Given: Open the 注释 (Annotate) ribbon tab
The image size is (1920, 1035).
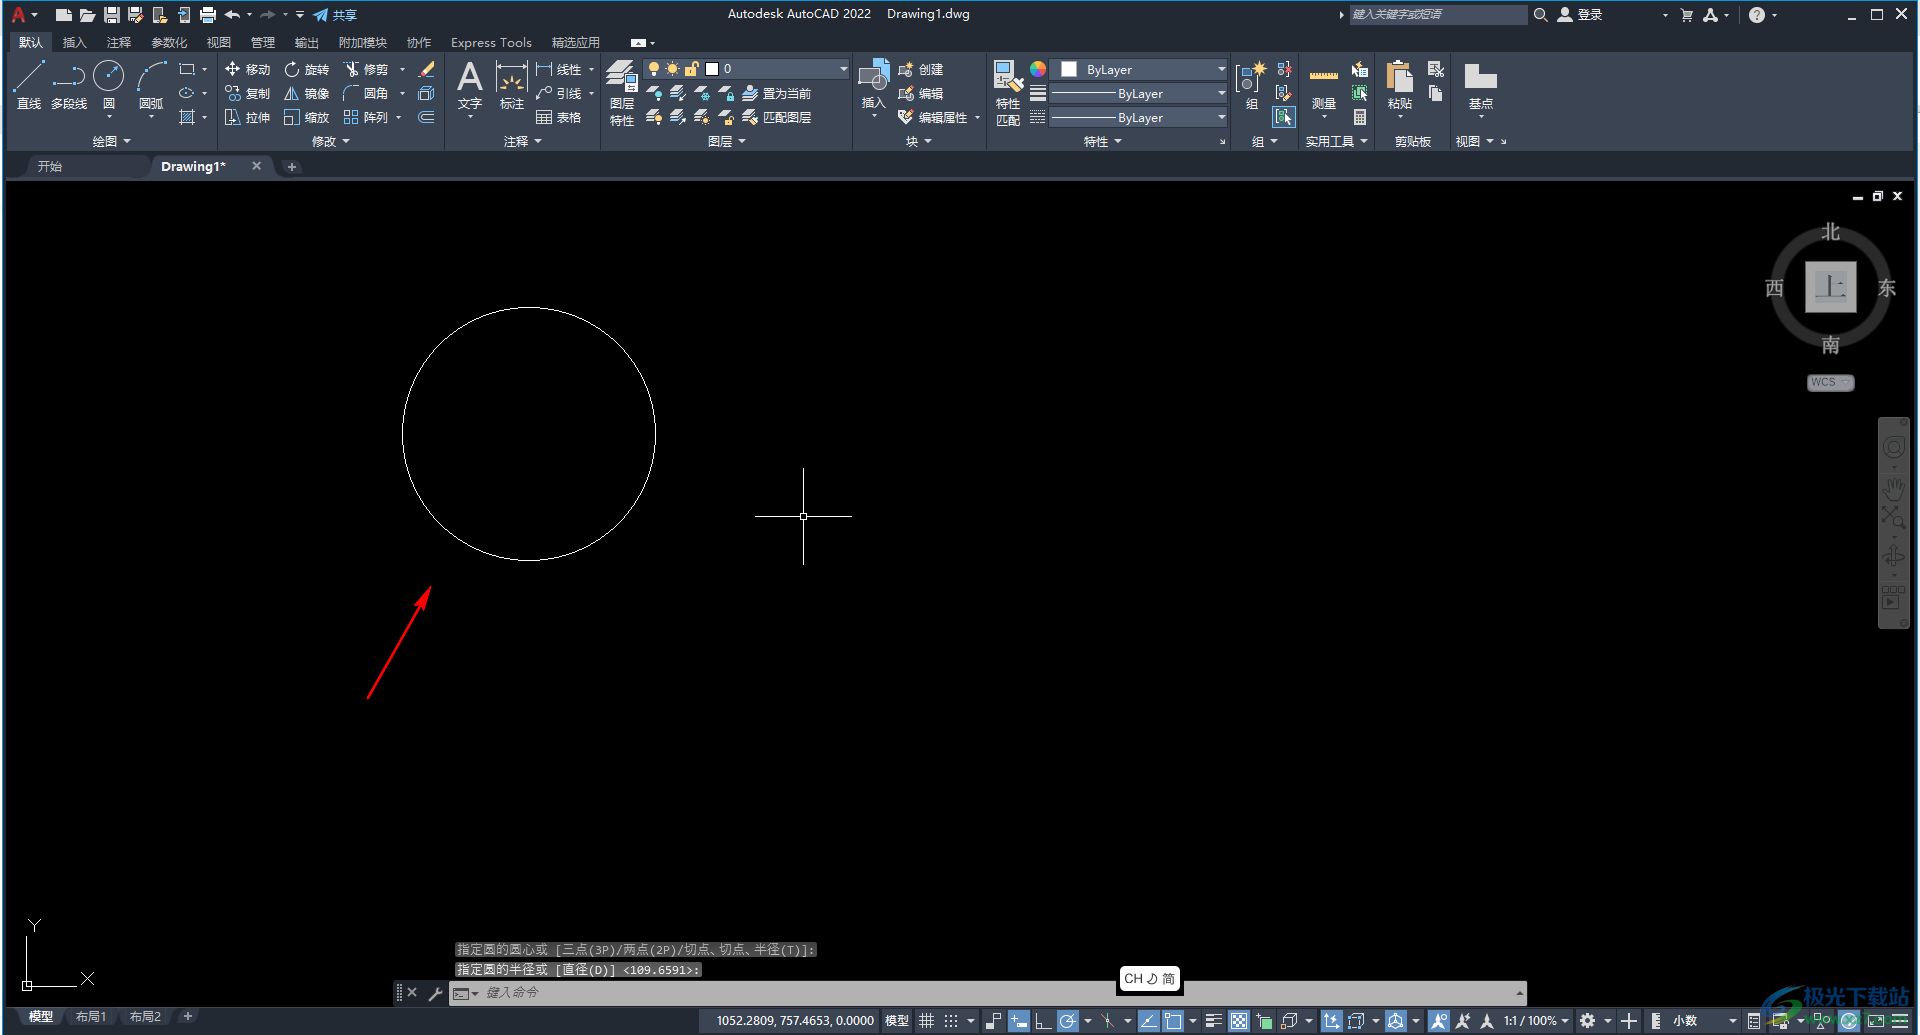Looking at the screenshot, I should pyautogui.click(x=119, y=42).
